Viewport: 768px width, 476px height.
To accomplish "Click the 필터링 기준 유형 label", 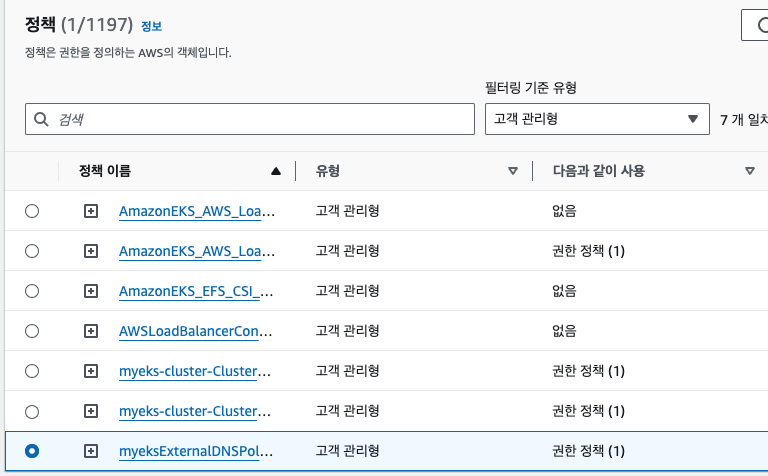I will 530,88.
